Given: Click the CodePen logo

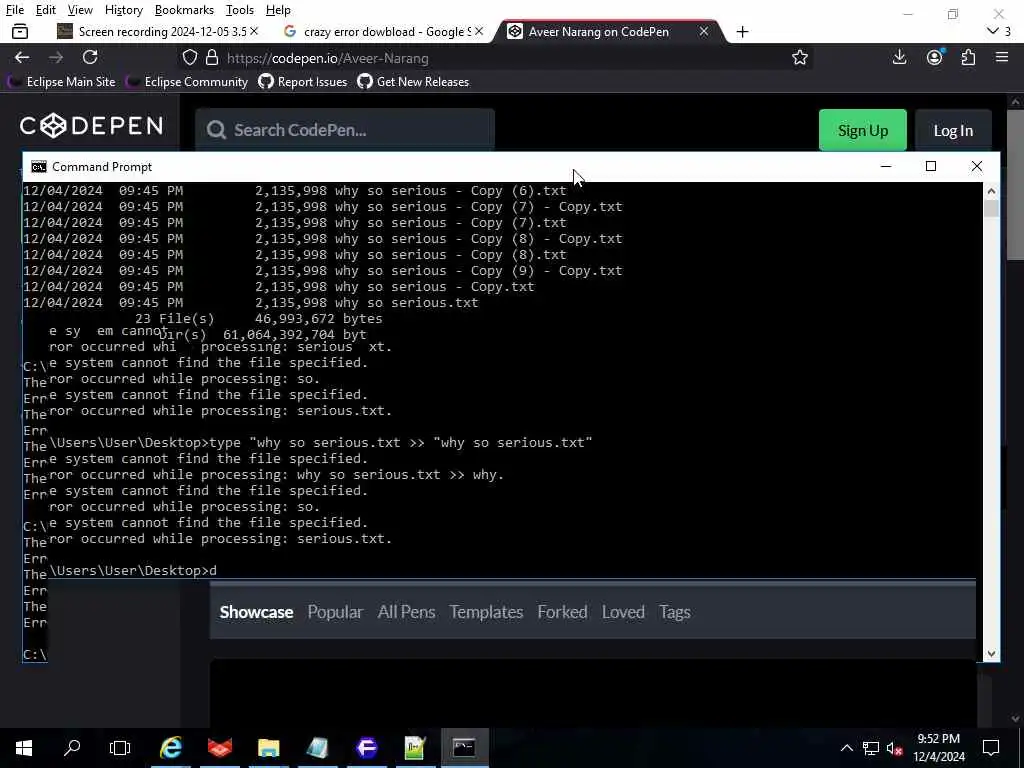Looking at the screenshot, I should (91, 125).
